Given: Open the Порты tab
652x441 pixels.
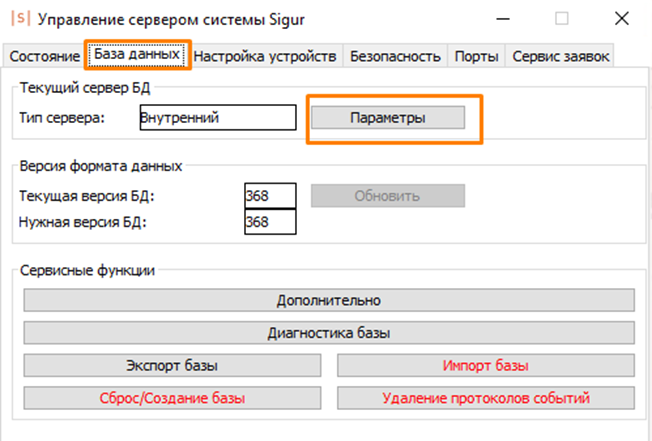Looking at the screenshot, I should click(x=476, y=56).
